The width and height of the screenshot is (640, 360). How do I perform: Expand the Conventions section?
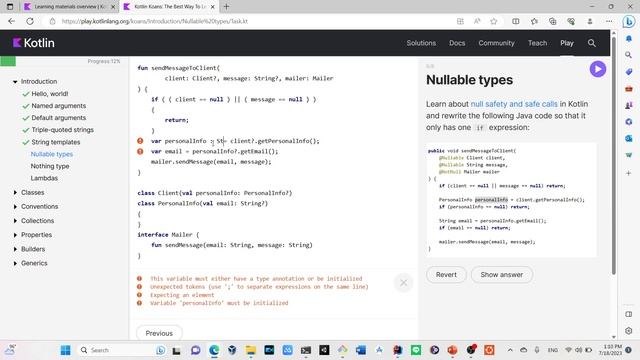pos(15,207)
